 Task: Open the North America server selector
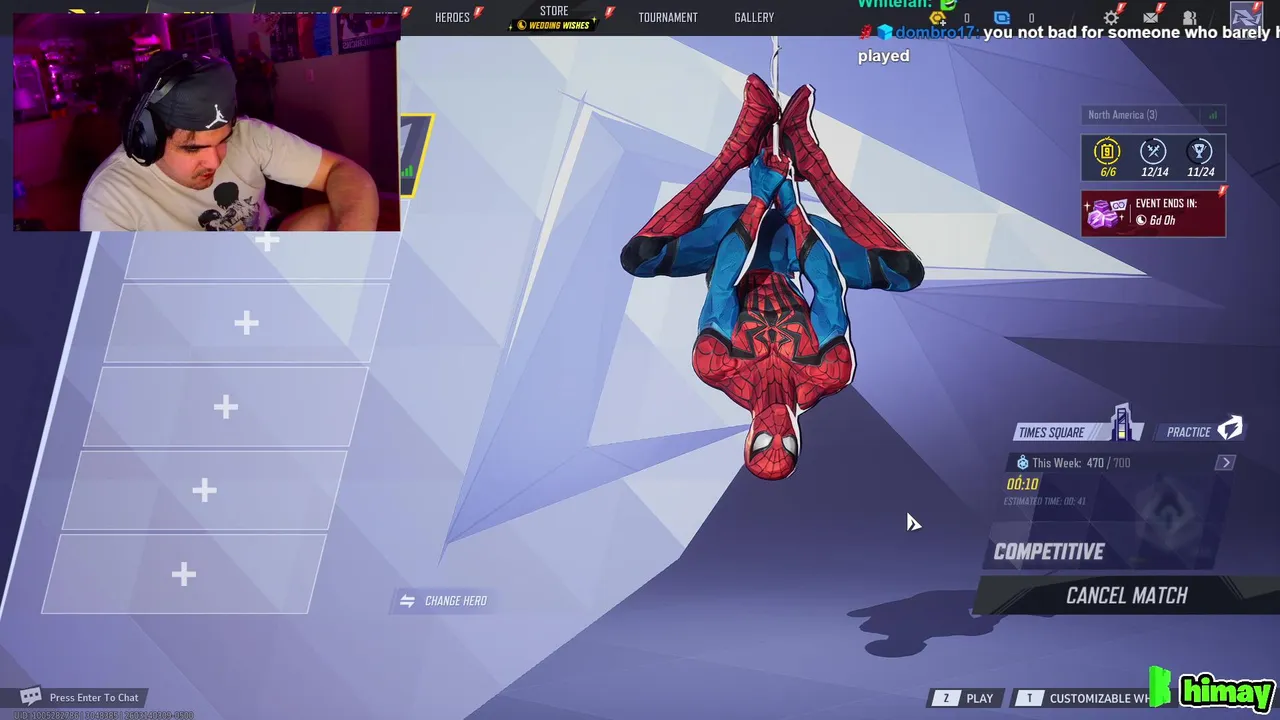point(1153,115)
